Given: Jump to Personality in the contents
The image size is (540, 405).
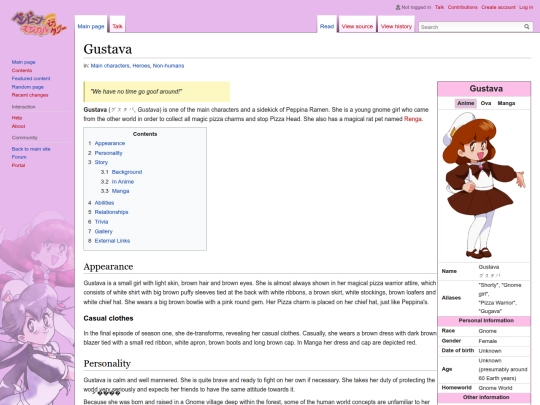Looking at the screenshot, I should (108, 153).
